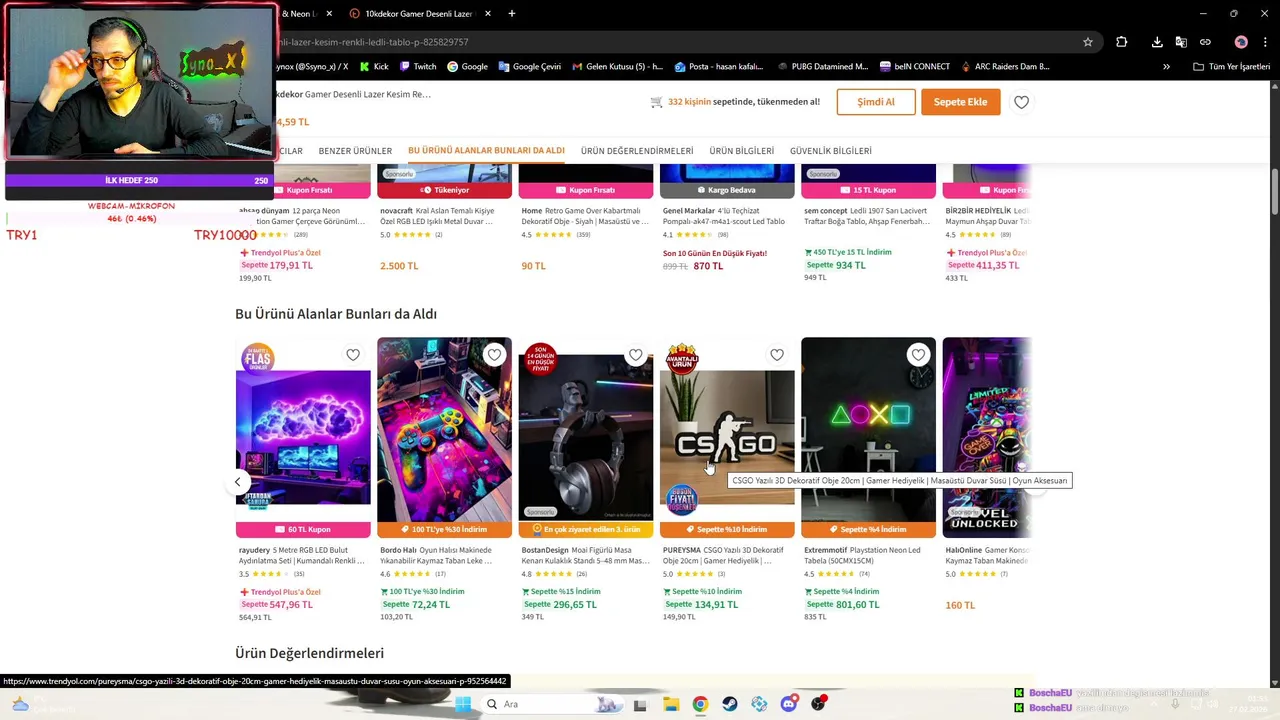Open the Bordo Halı gamepad rug image
Viewport: 1280px width, 720px height.
click(444, 430)
